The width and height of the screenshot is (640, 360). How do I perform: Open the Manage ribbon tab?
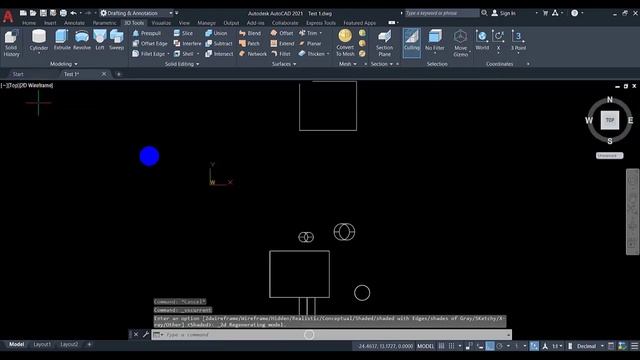click(207, 23)
